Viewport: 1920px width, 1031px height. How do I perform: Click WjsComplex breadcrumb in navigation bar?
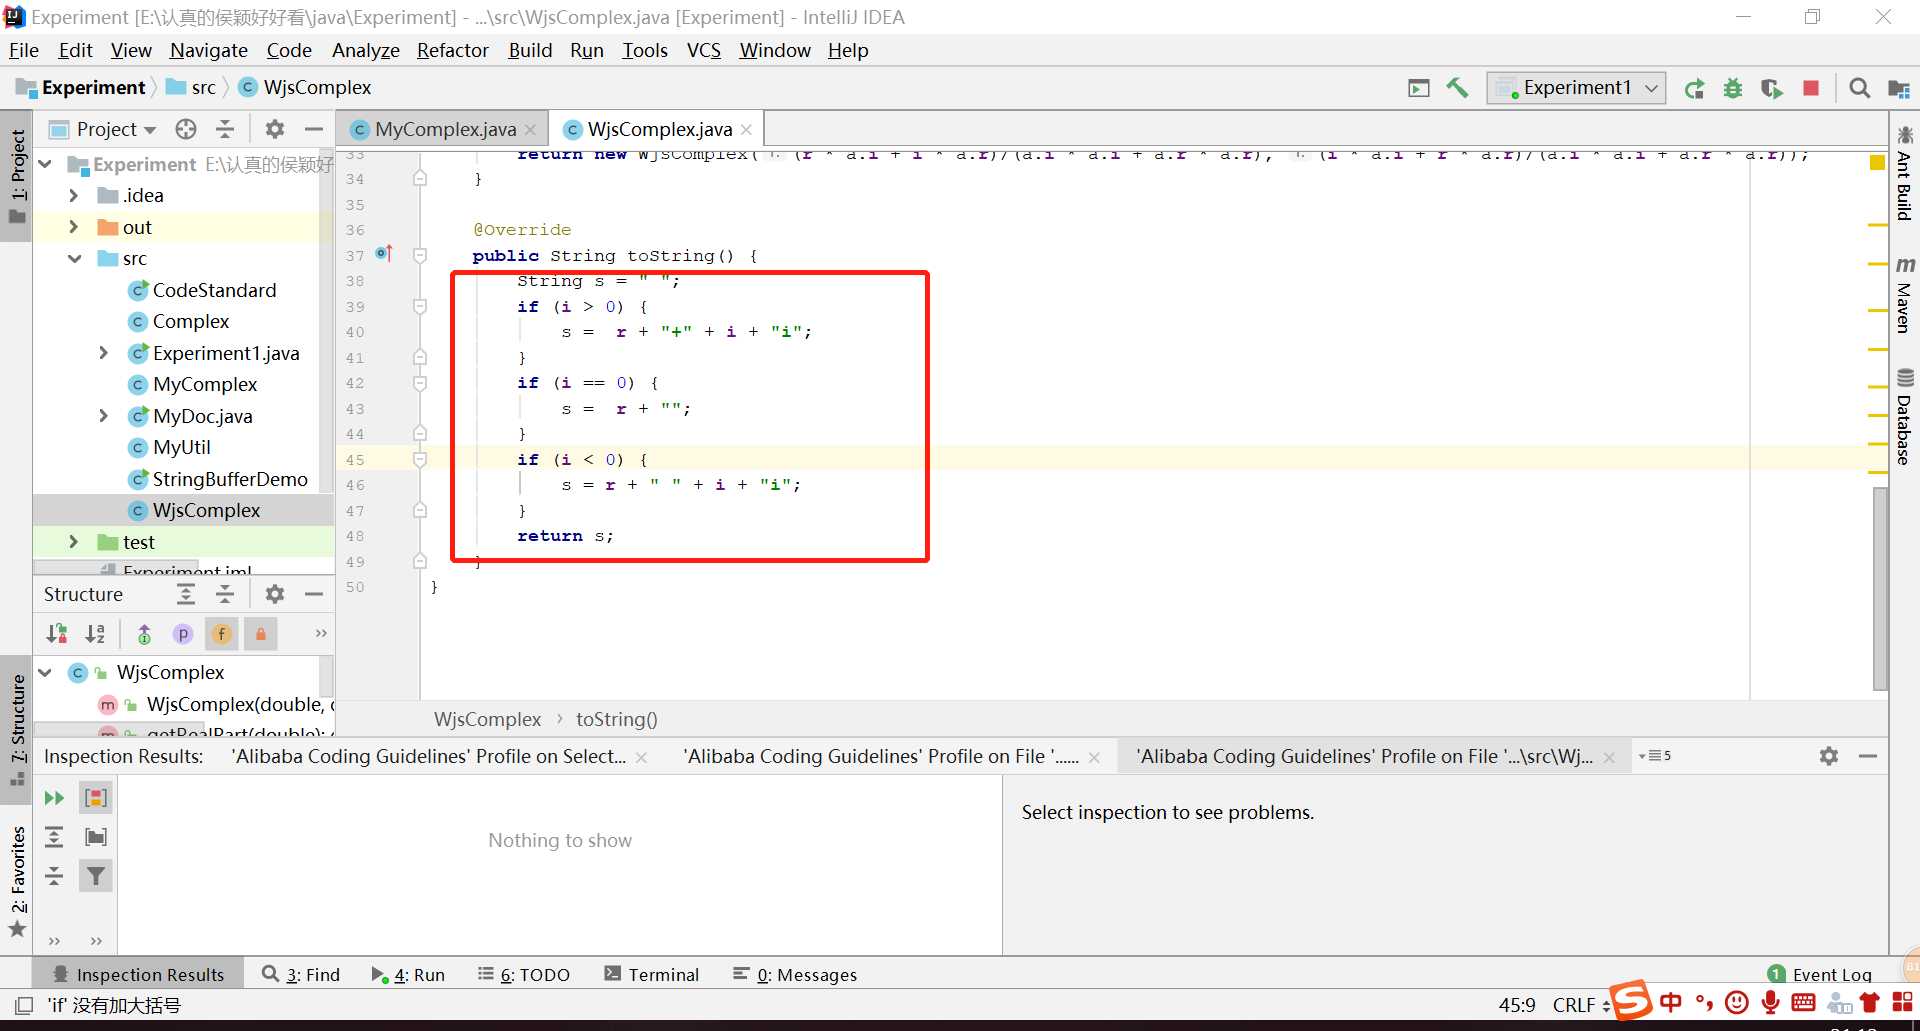coord(306,88)
